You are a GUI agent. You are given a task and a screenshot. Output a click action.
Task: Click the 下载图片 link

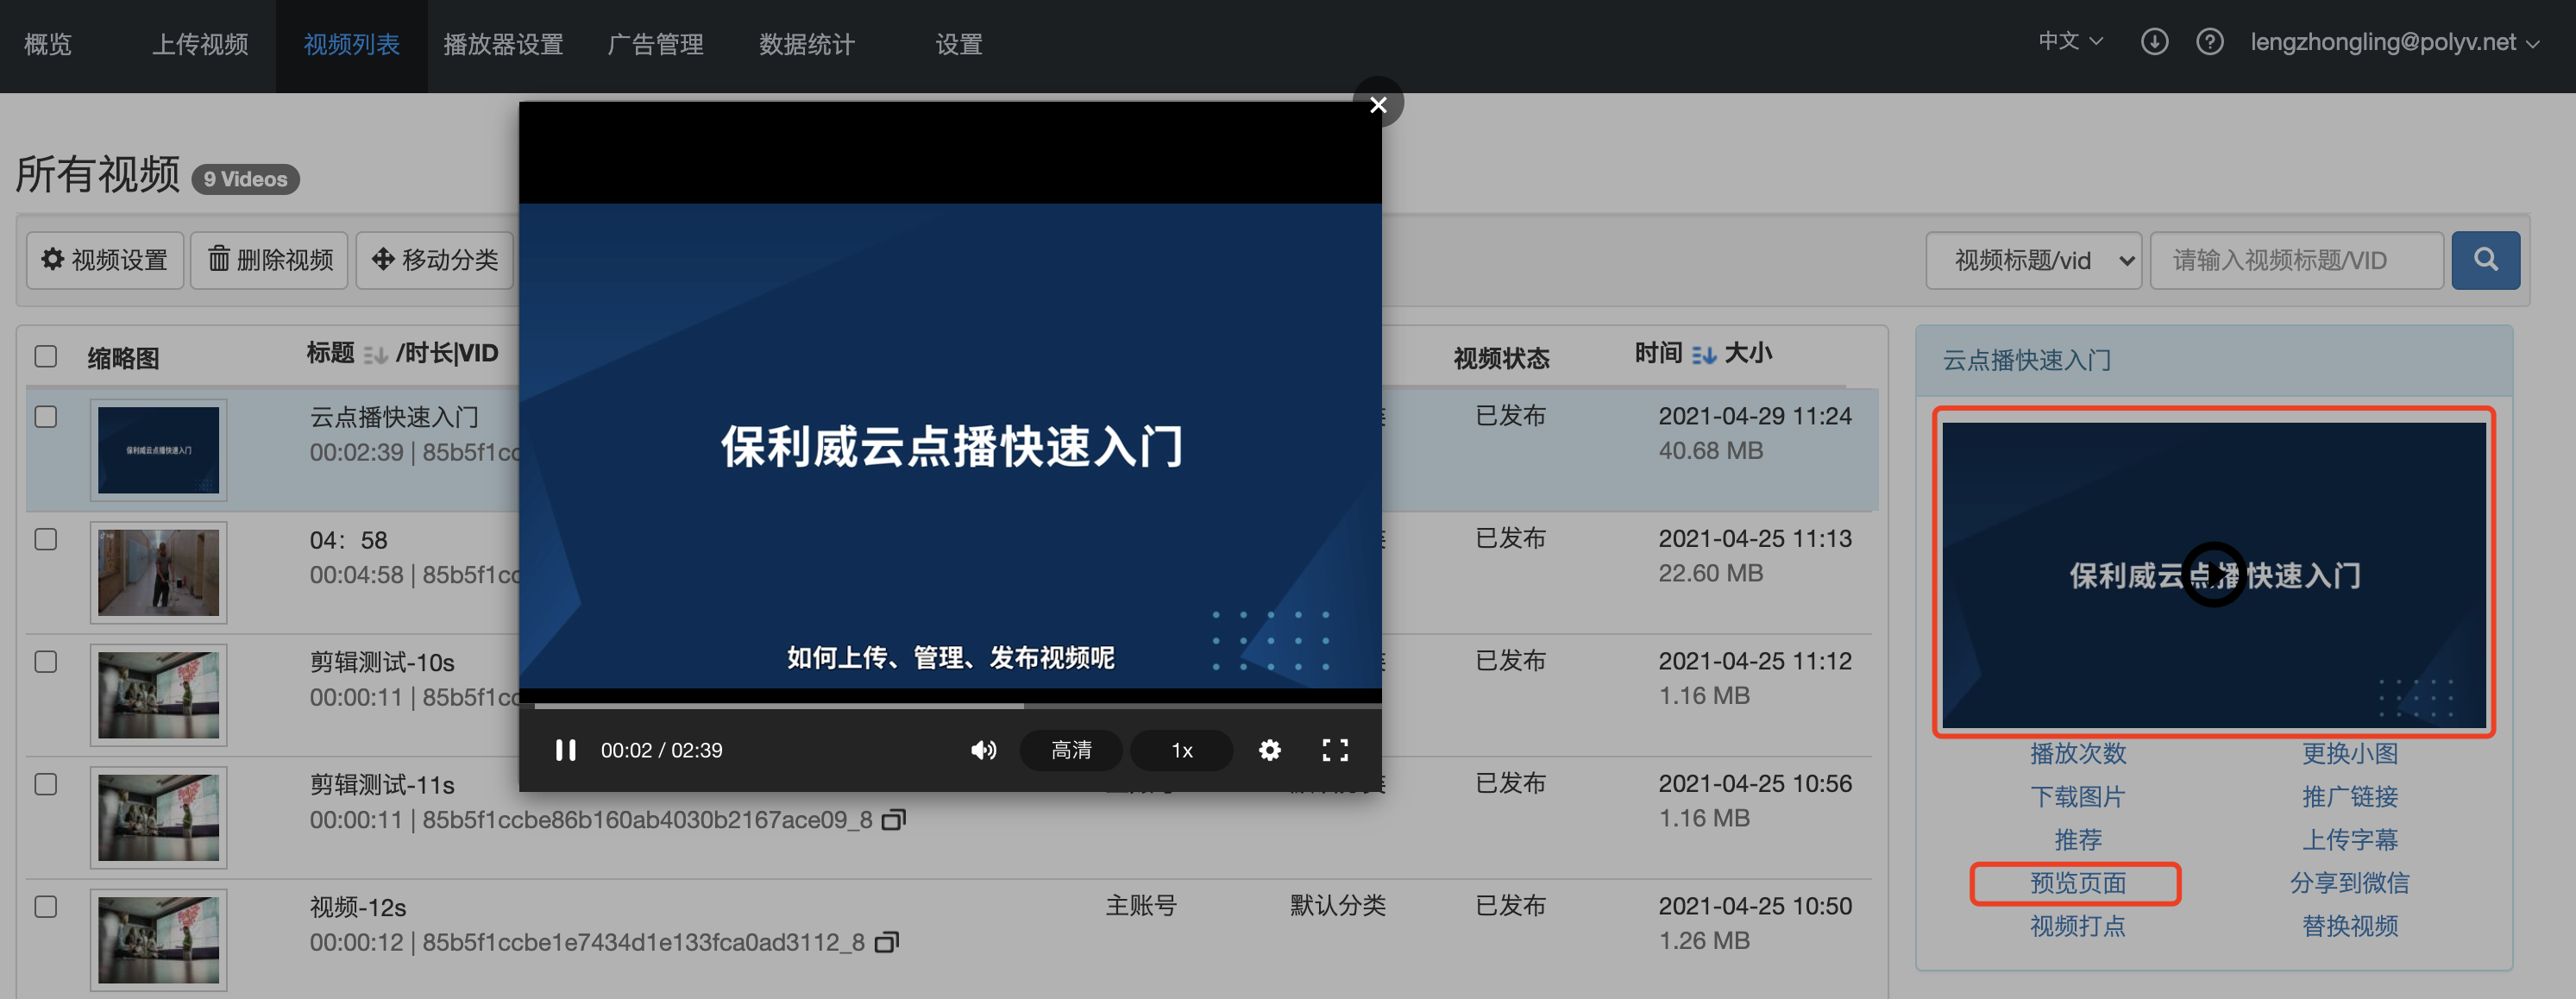click(2078, 797)
